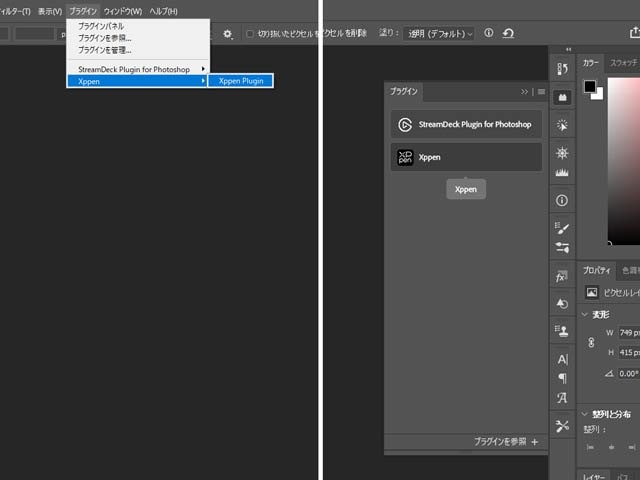Screen dimensions: 640x480
Task: Click the XP-Pen logo in plugin list
Action: tap(405, 157)
